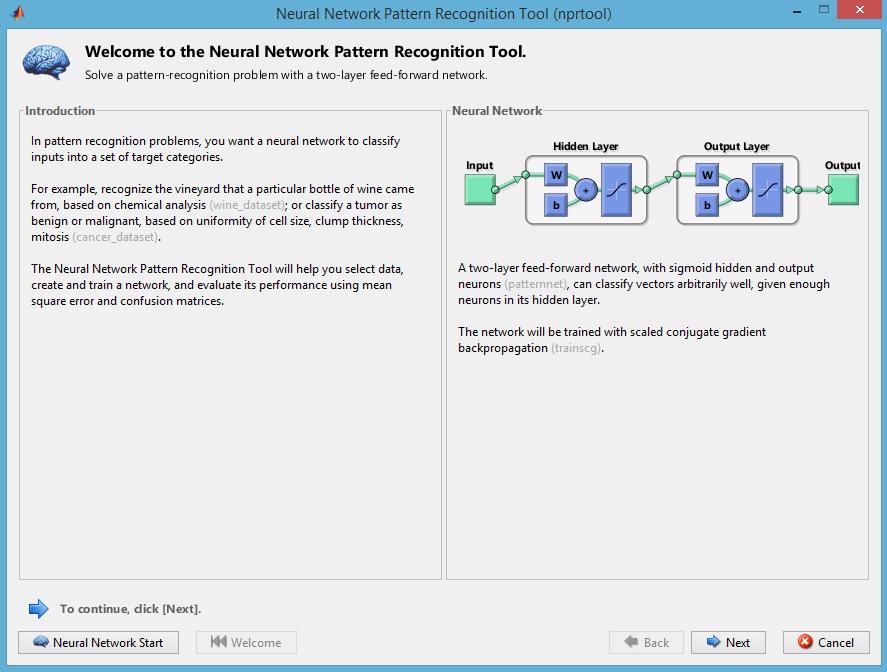
Task: Select the b bias block in the Hidden Layer
Action: pyautogui.click(x=556, y=205)
